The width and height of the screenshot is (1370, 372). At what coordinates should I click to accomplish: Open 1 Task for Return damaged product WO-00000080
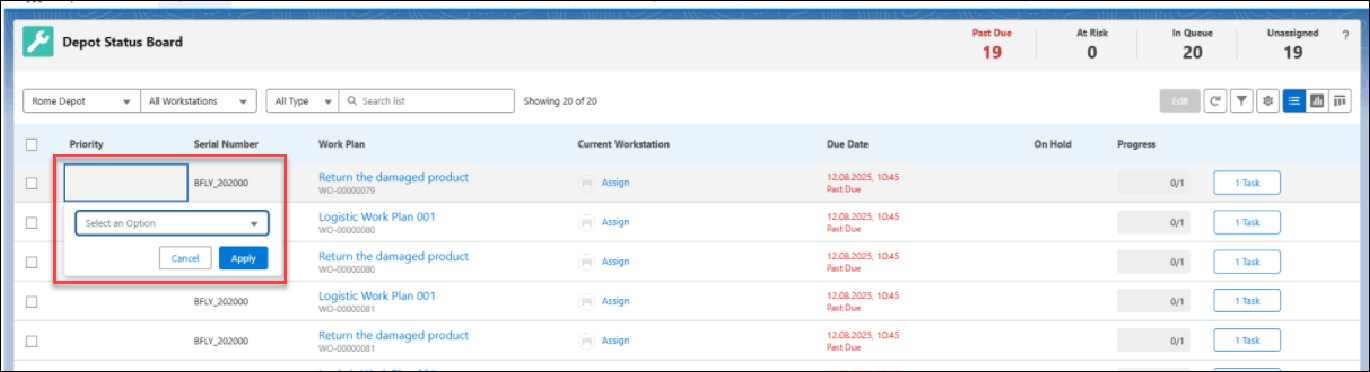1247,262
